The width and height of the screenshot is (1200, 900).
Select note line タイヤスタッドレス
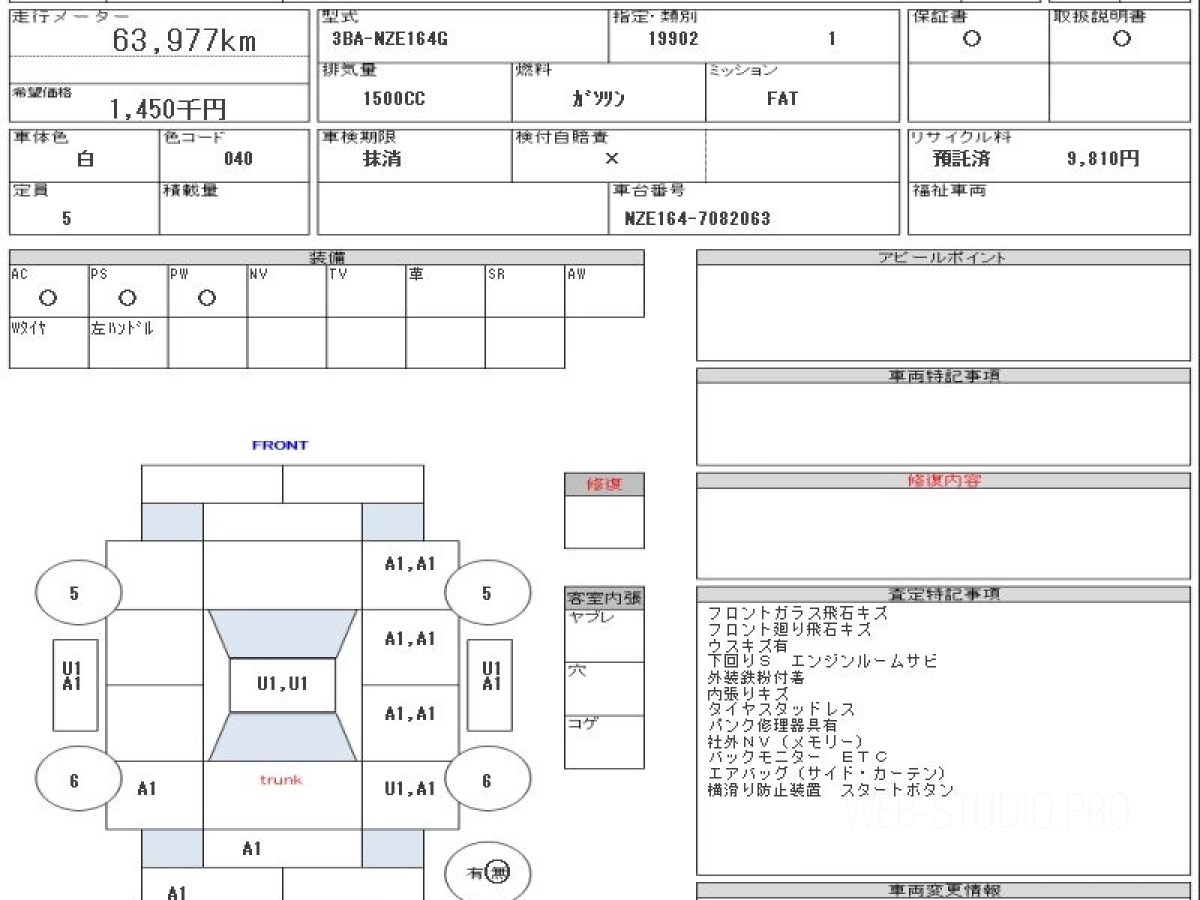coord(781,710)
